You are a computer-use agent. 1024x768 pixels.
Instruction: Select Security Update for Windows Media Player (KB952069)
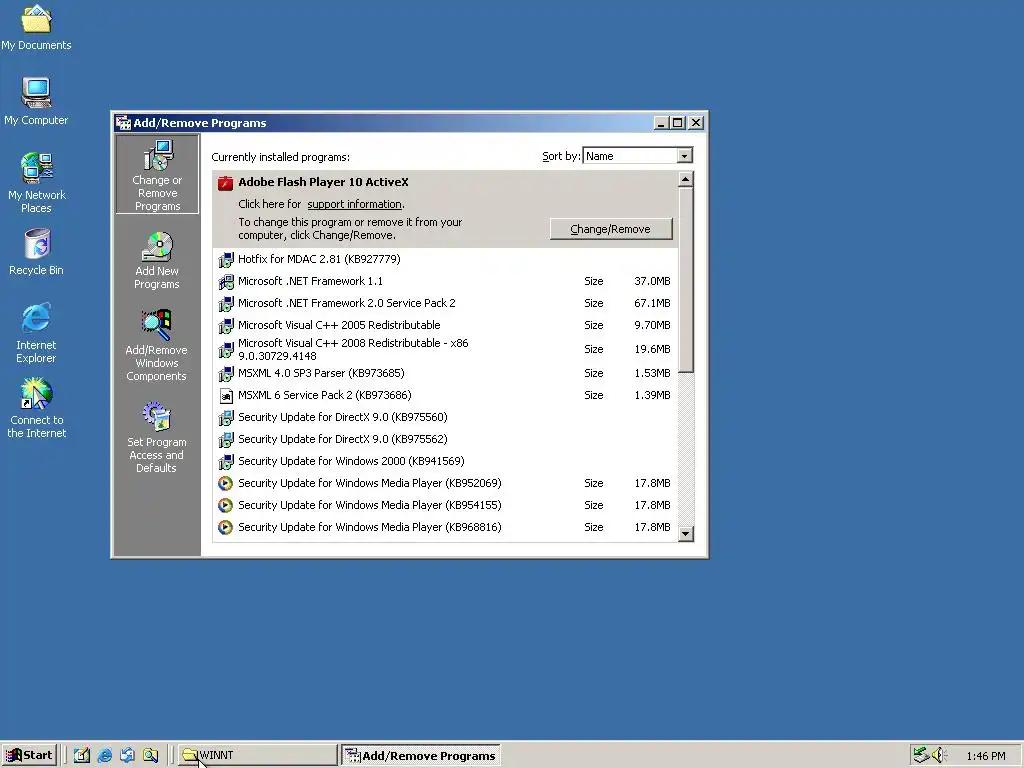point(445,483)
